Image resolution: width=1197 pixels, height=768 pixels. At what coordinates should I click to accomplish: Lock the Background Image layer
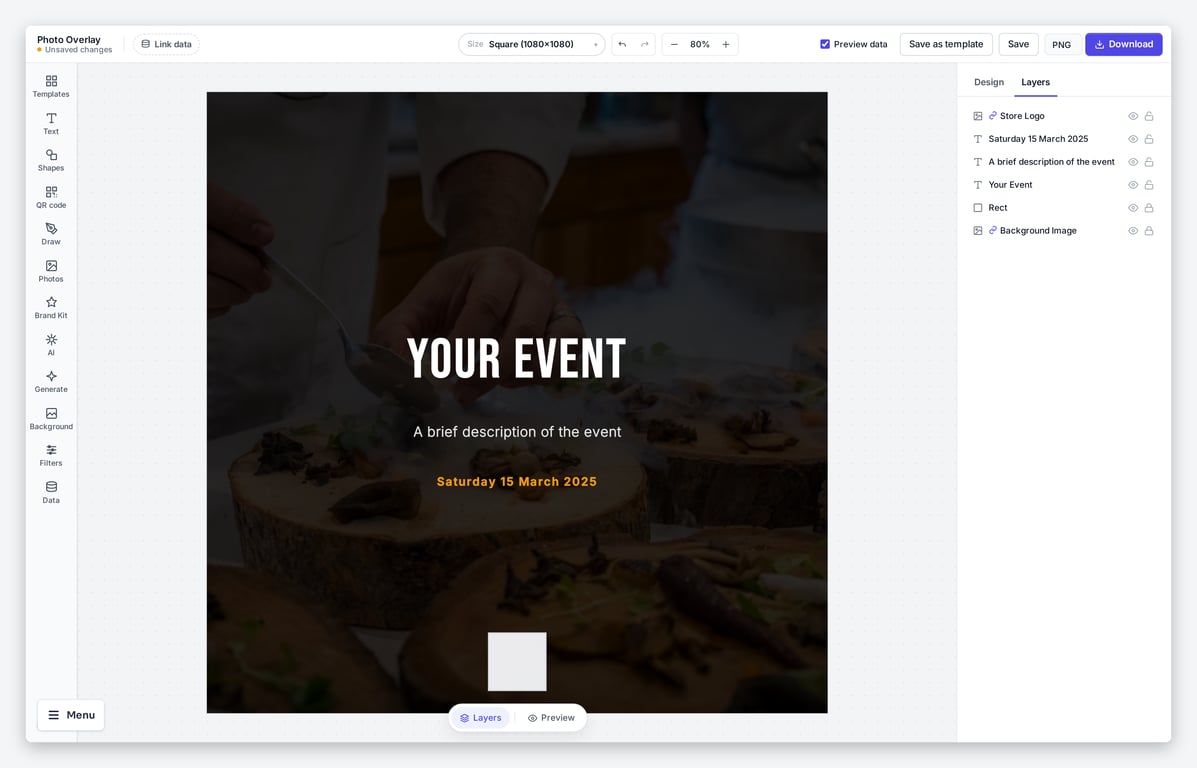[x=1149, y=231]
